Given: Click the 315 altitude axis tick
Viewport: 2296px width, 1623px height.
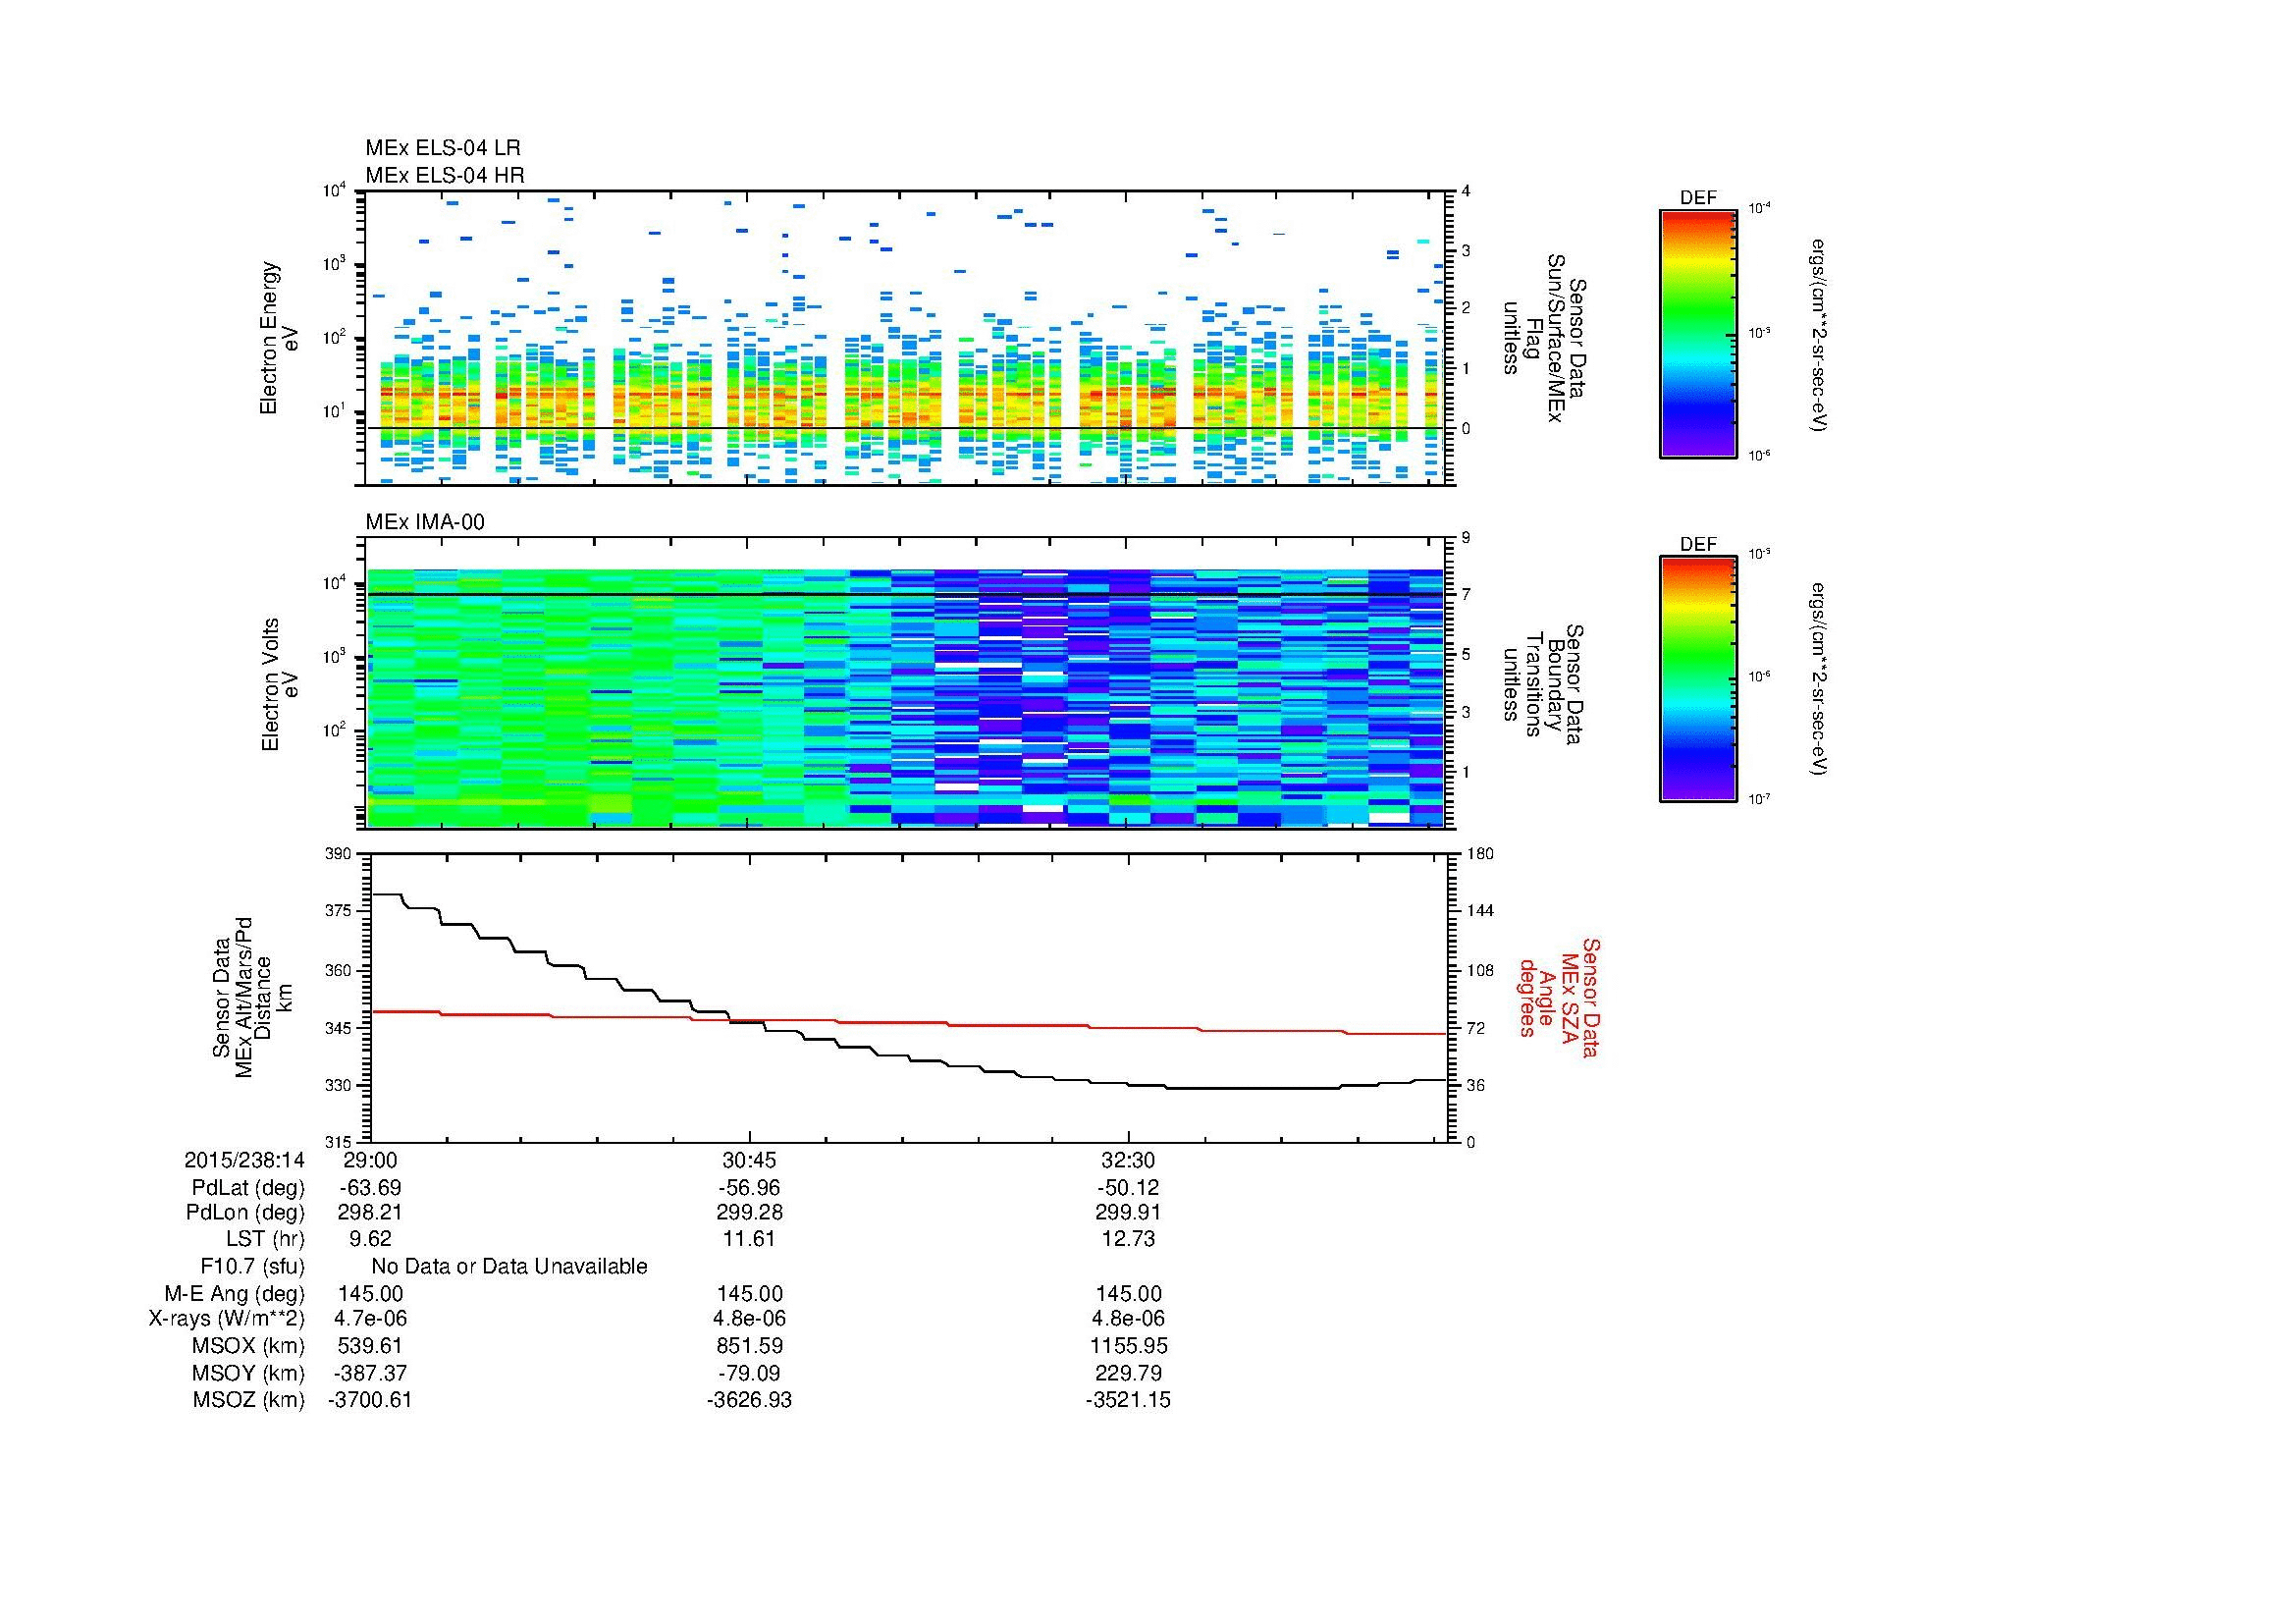Looking at the screenshot, I should pyautogui.click(x=340, y=1142).
